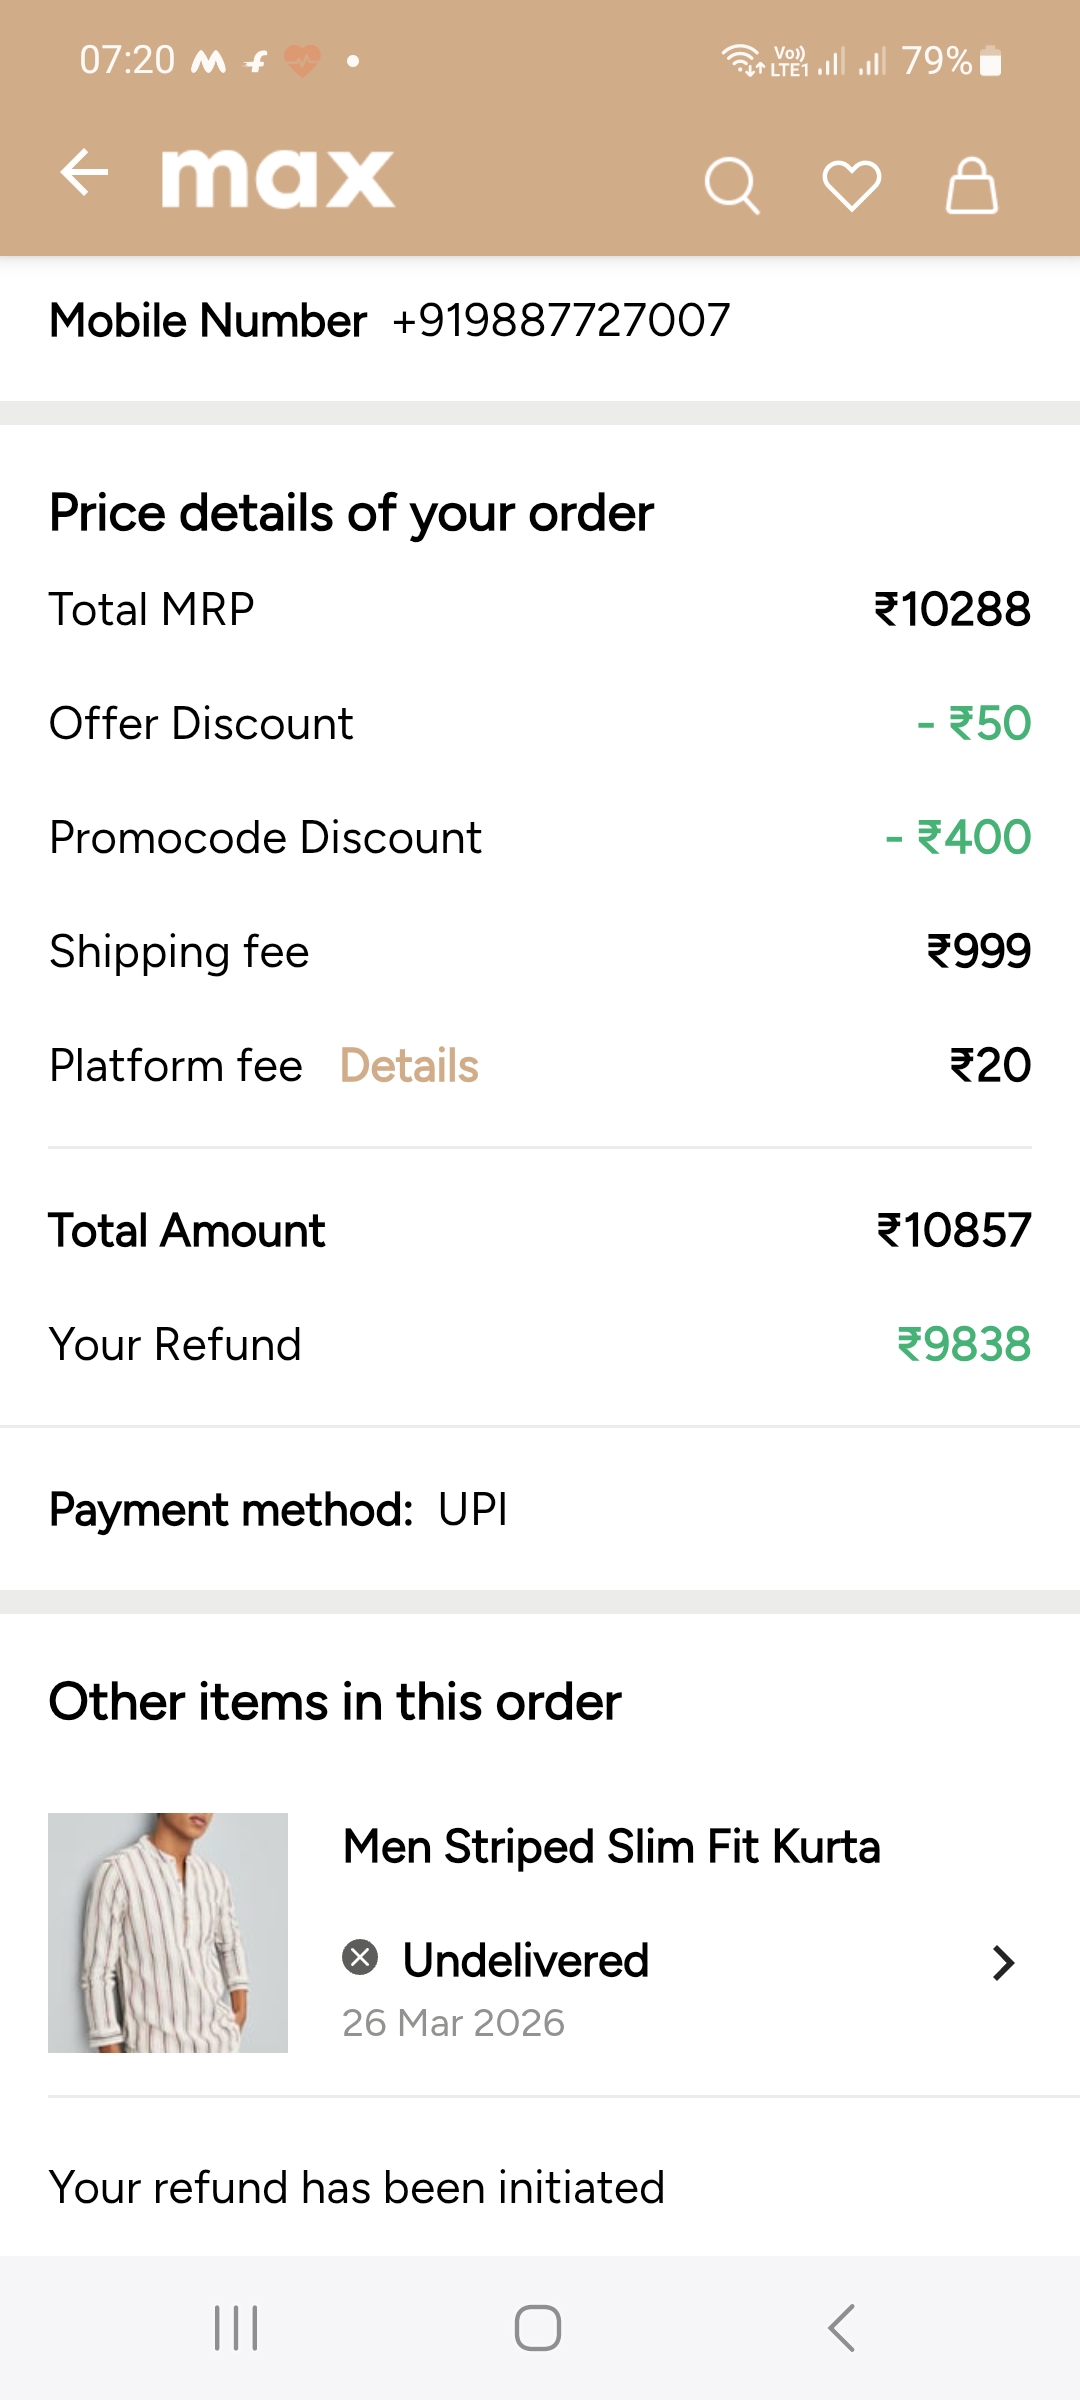Image resolution: width=1080 pixels, height=2400 pixels.
Task: Open Men Striped Slim Fit Kurta thumbnail
Action: tap(168, 1933)
